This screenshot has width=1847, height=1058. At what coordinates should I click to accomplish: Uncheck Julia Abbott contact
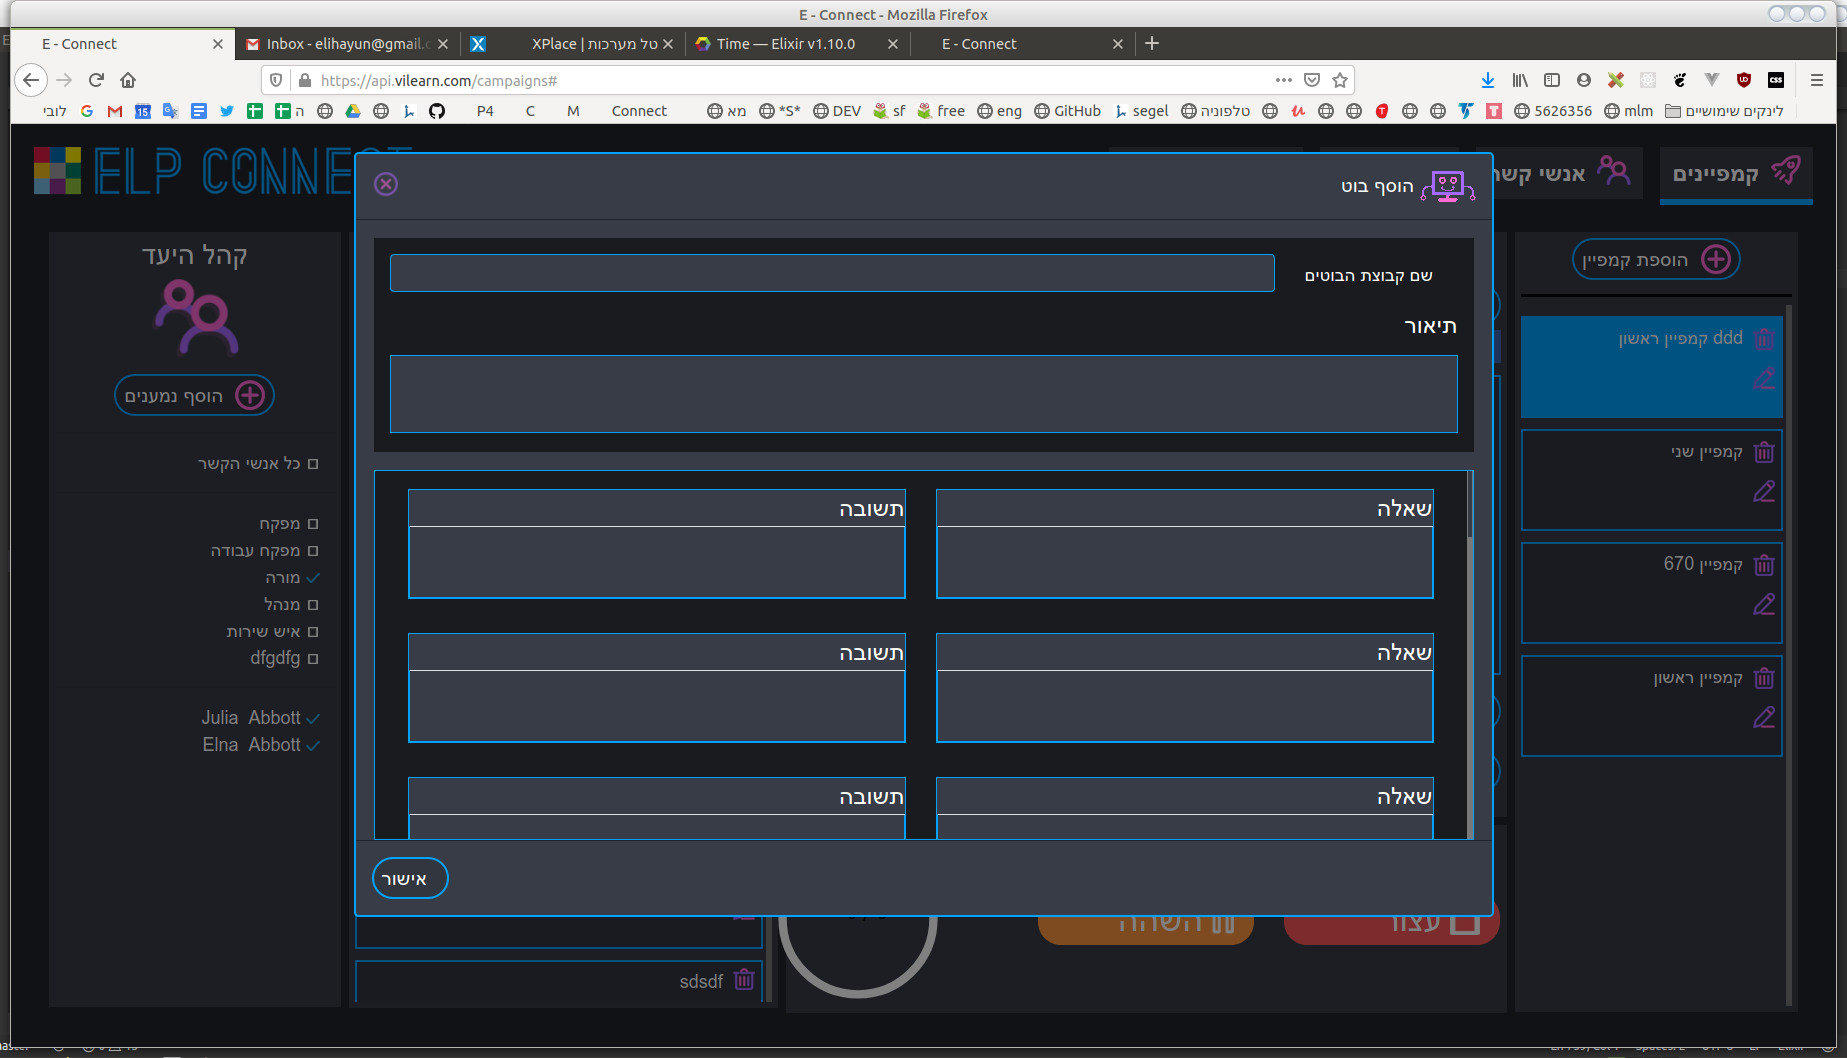[x=313, y=719]
